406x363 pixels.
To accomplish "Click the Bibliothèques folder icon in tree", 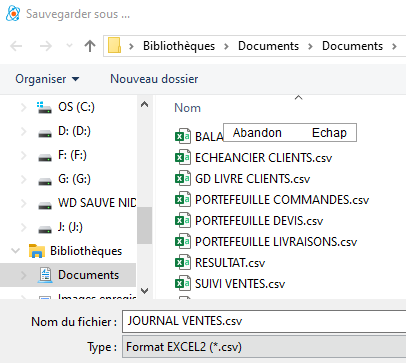I will [x=37, y=251].
